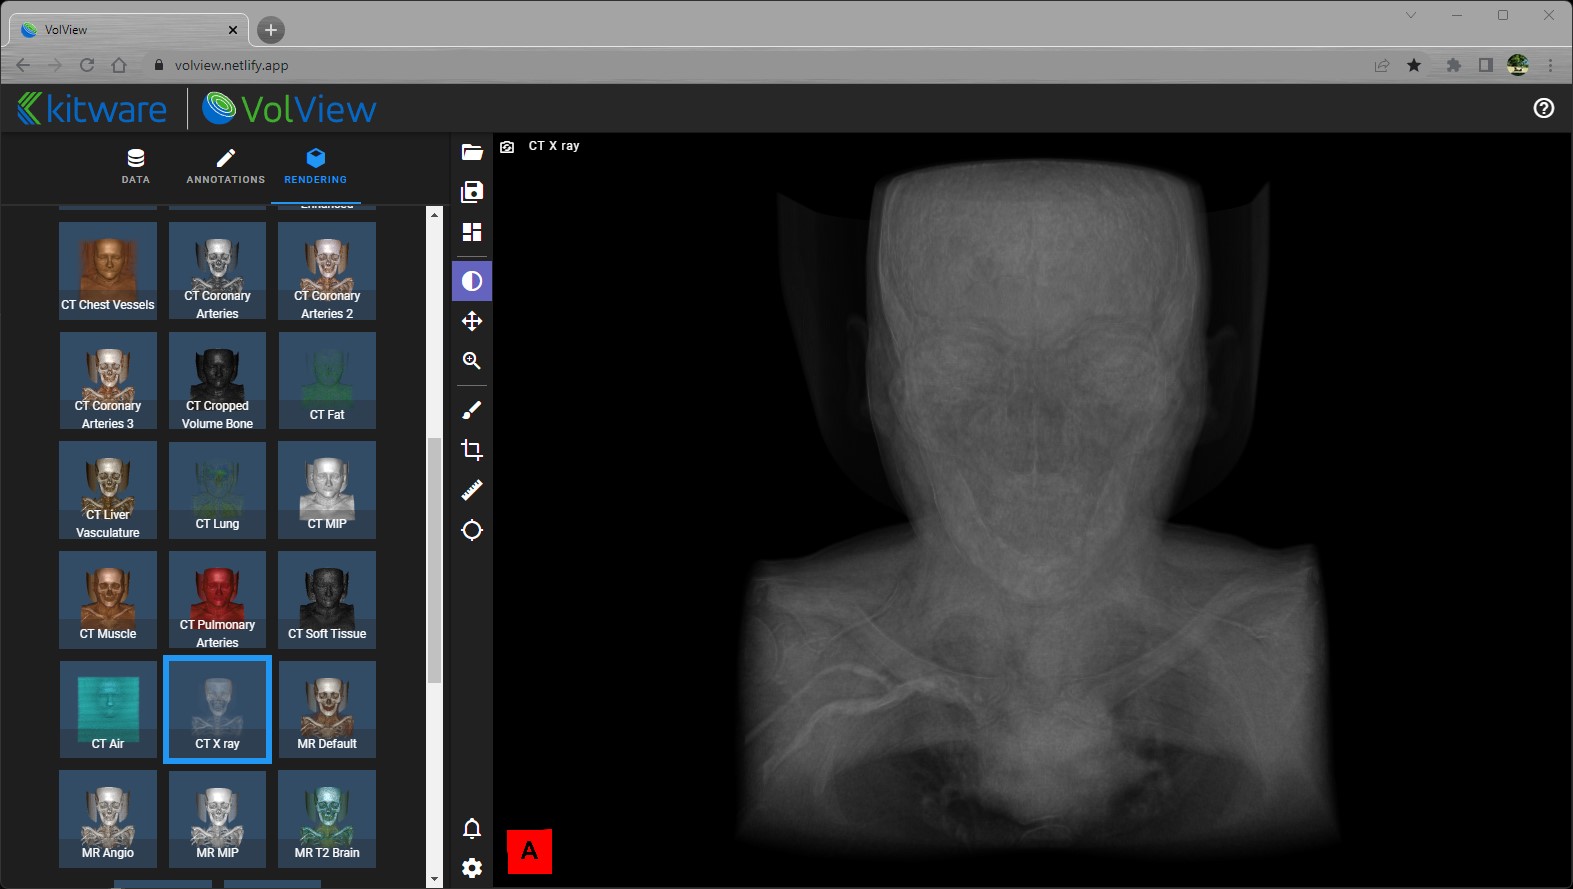The height and width of the screenshot is (889, 1573).
Task: Pick the CT Soft Tissue preset
Action: 327,600
